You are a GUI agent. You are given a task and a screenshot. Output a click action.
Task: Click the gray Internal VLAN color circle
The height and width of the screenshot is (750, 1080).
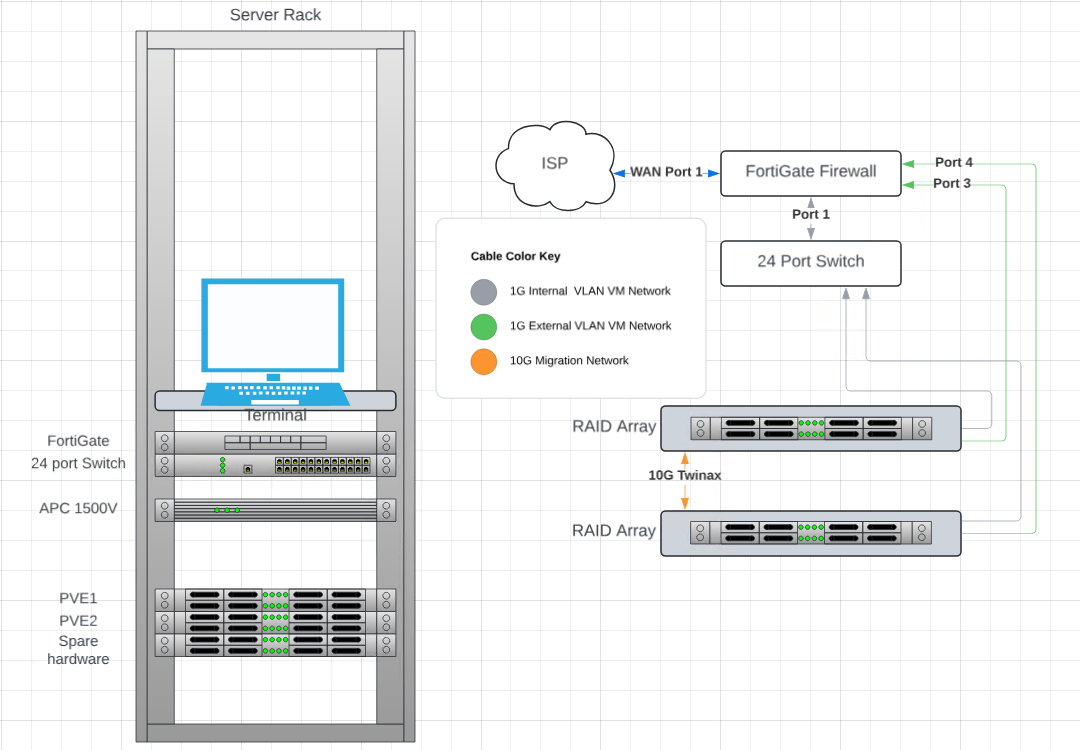tap(484, 292)
